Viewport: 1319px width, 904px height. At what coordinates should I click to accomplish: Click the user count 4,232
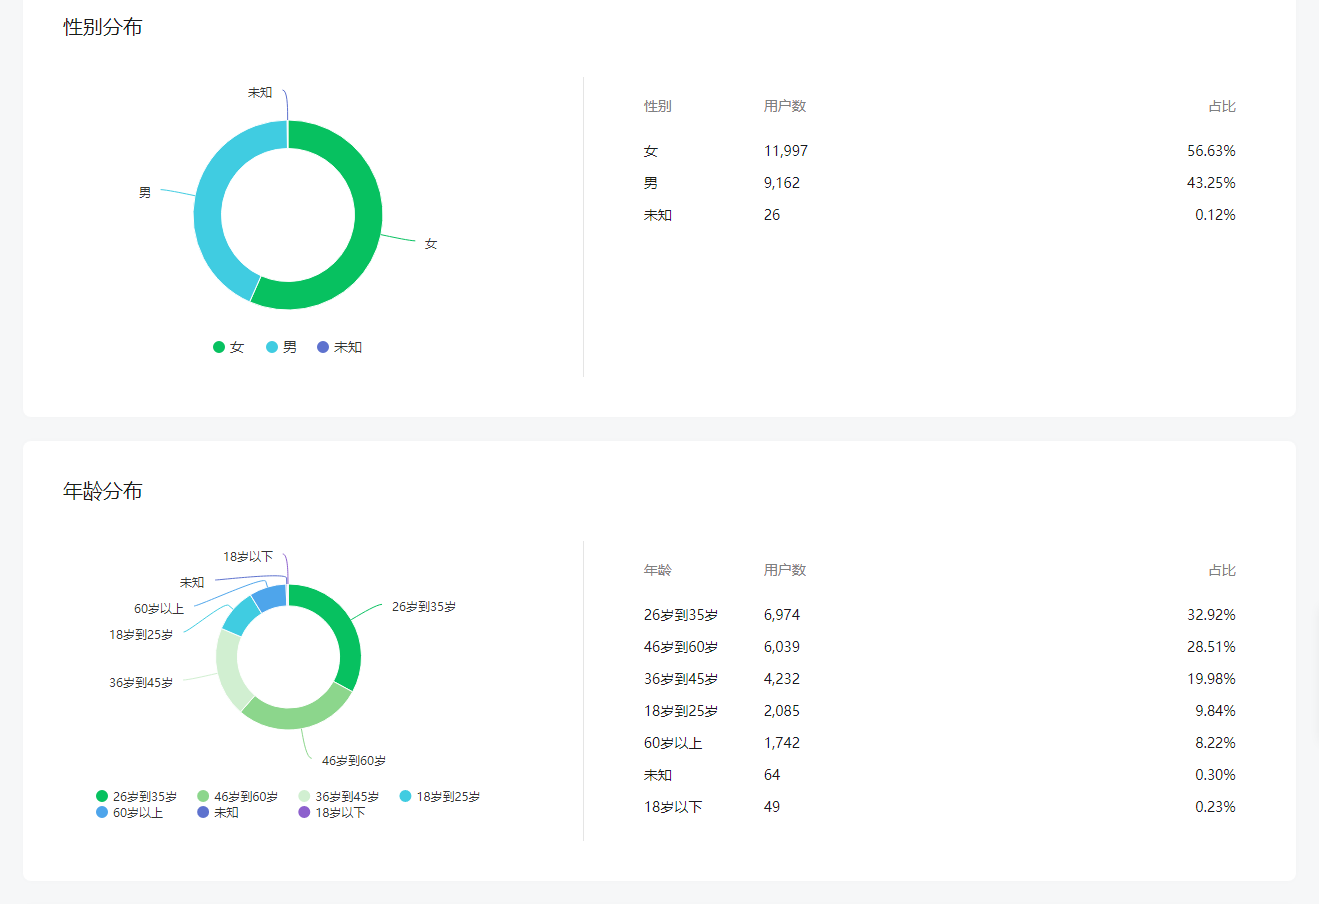pyautogui.click(x=782, y=679)
